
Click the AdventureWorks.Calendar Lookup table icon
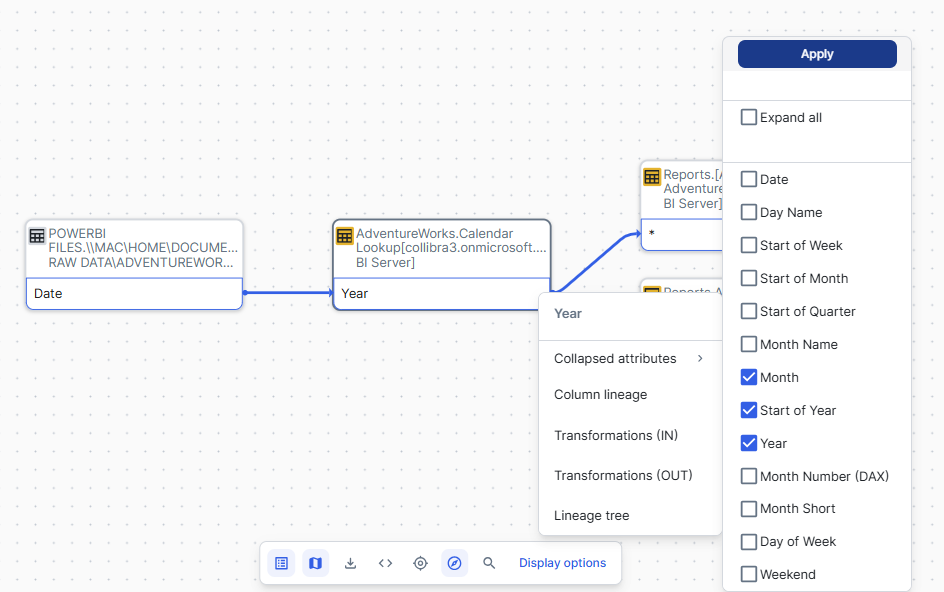click(344, 235)
